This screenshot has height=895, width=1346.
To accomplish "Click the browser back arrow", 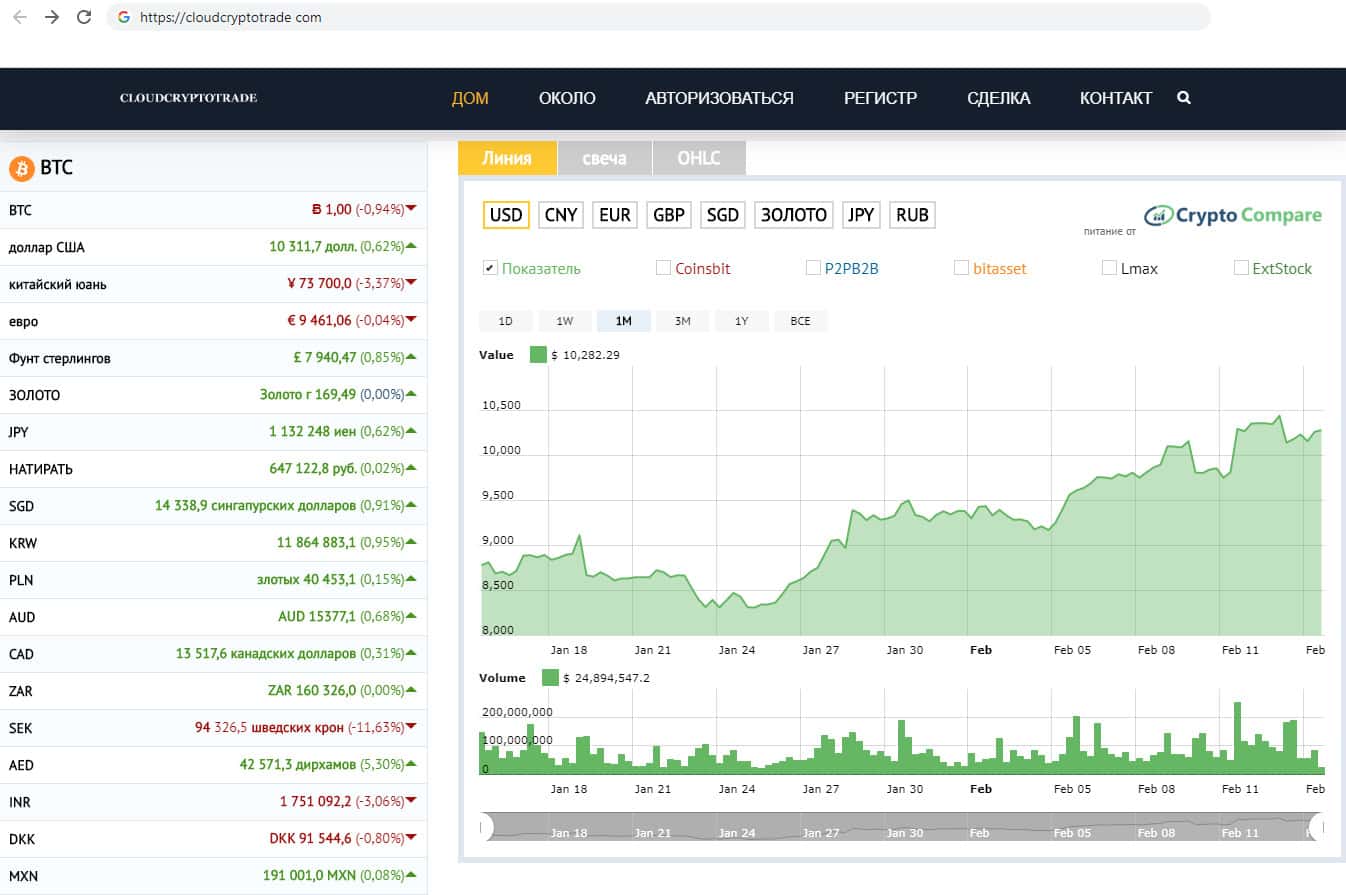I will point(20,17).
